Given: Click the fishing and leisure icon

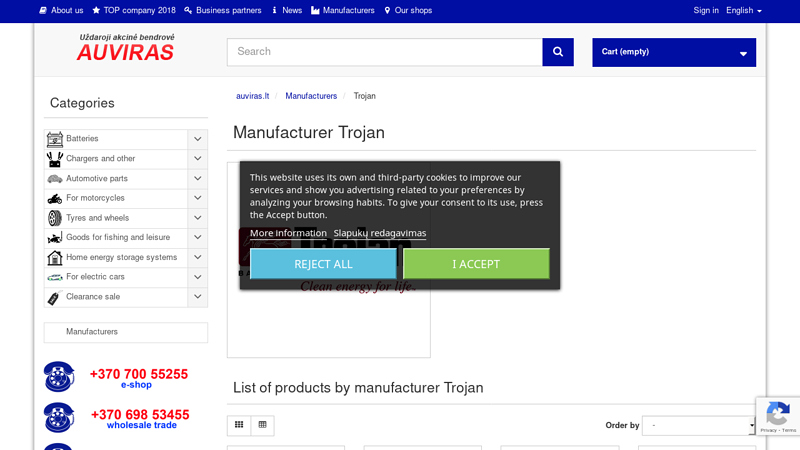Looking at the screenshot, I should pos(55,238).
